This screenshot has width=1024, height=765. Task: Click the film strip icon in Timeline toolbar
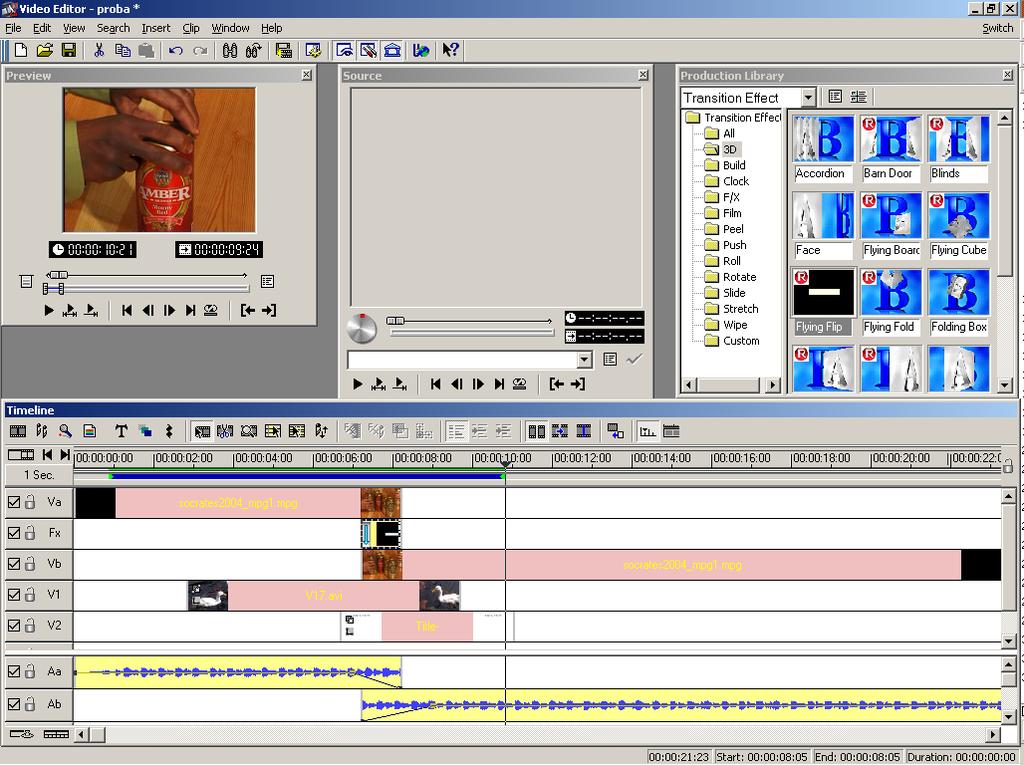click(x=18, y=431)
